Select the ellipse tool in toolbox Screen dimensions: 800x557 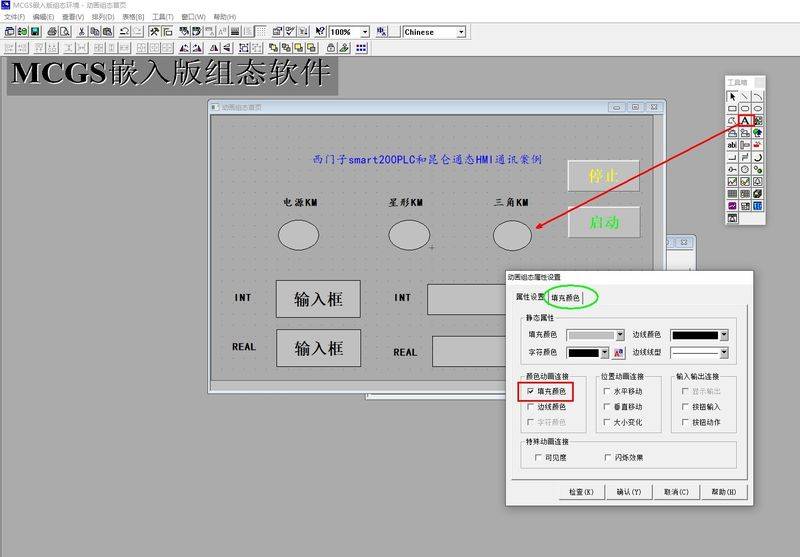tap(758, 108)
